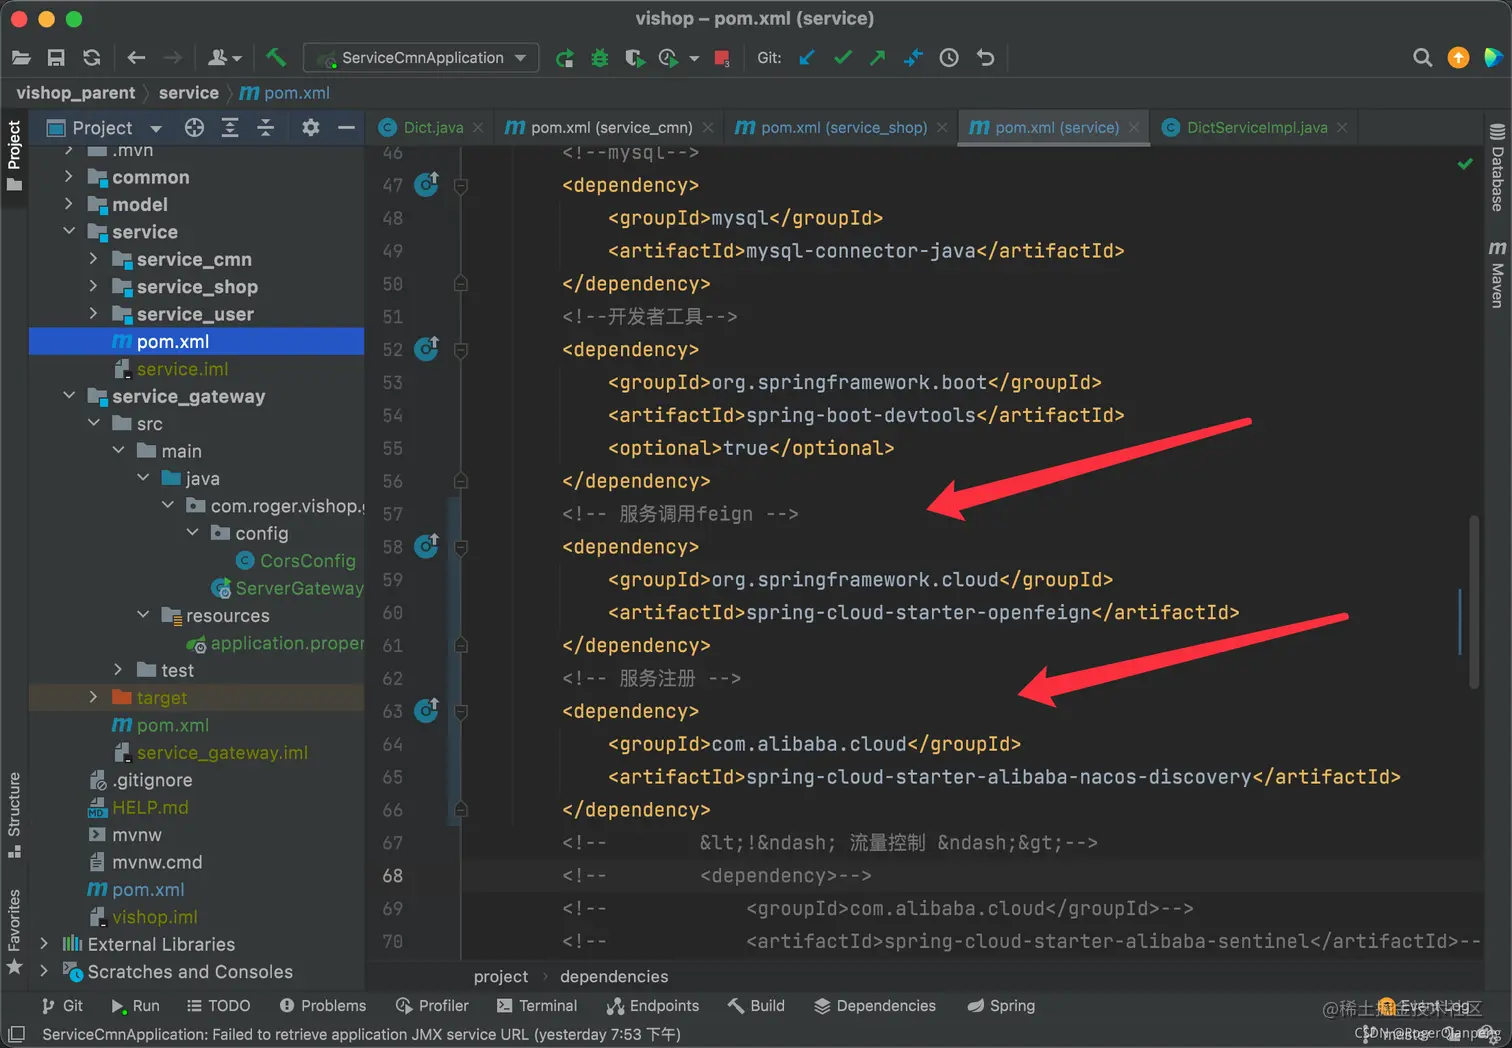Expand External Libraries node
Viewport: 1512px width, 1048px height.
(44, 943)
